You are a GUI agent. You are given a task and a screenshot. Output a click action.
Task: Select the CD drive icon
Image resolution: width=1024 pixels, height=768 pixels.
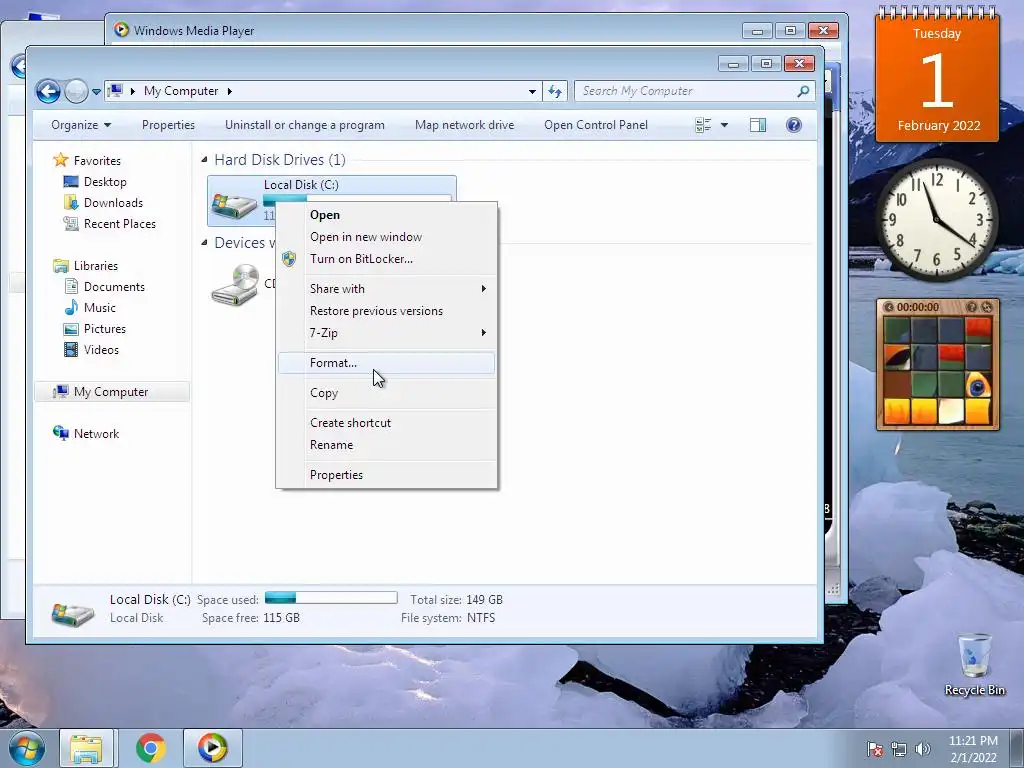(235, 285)
